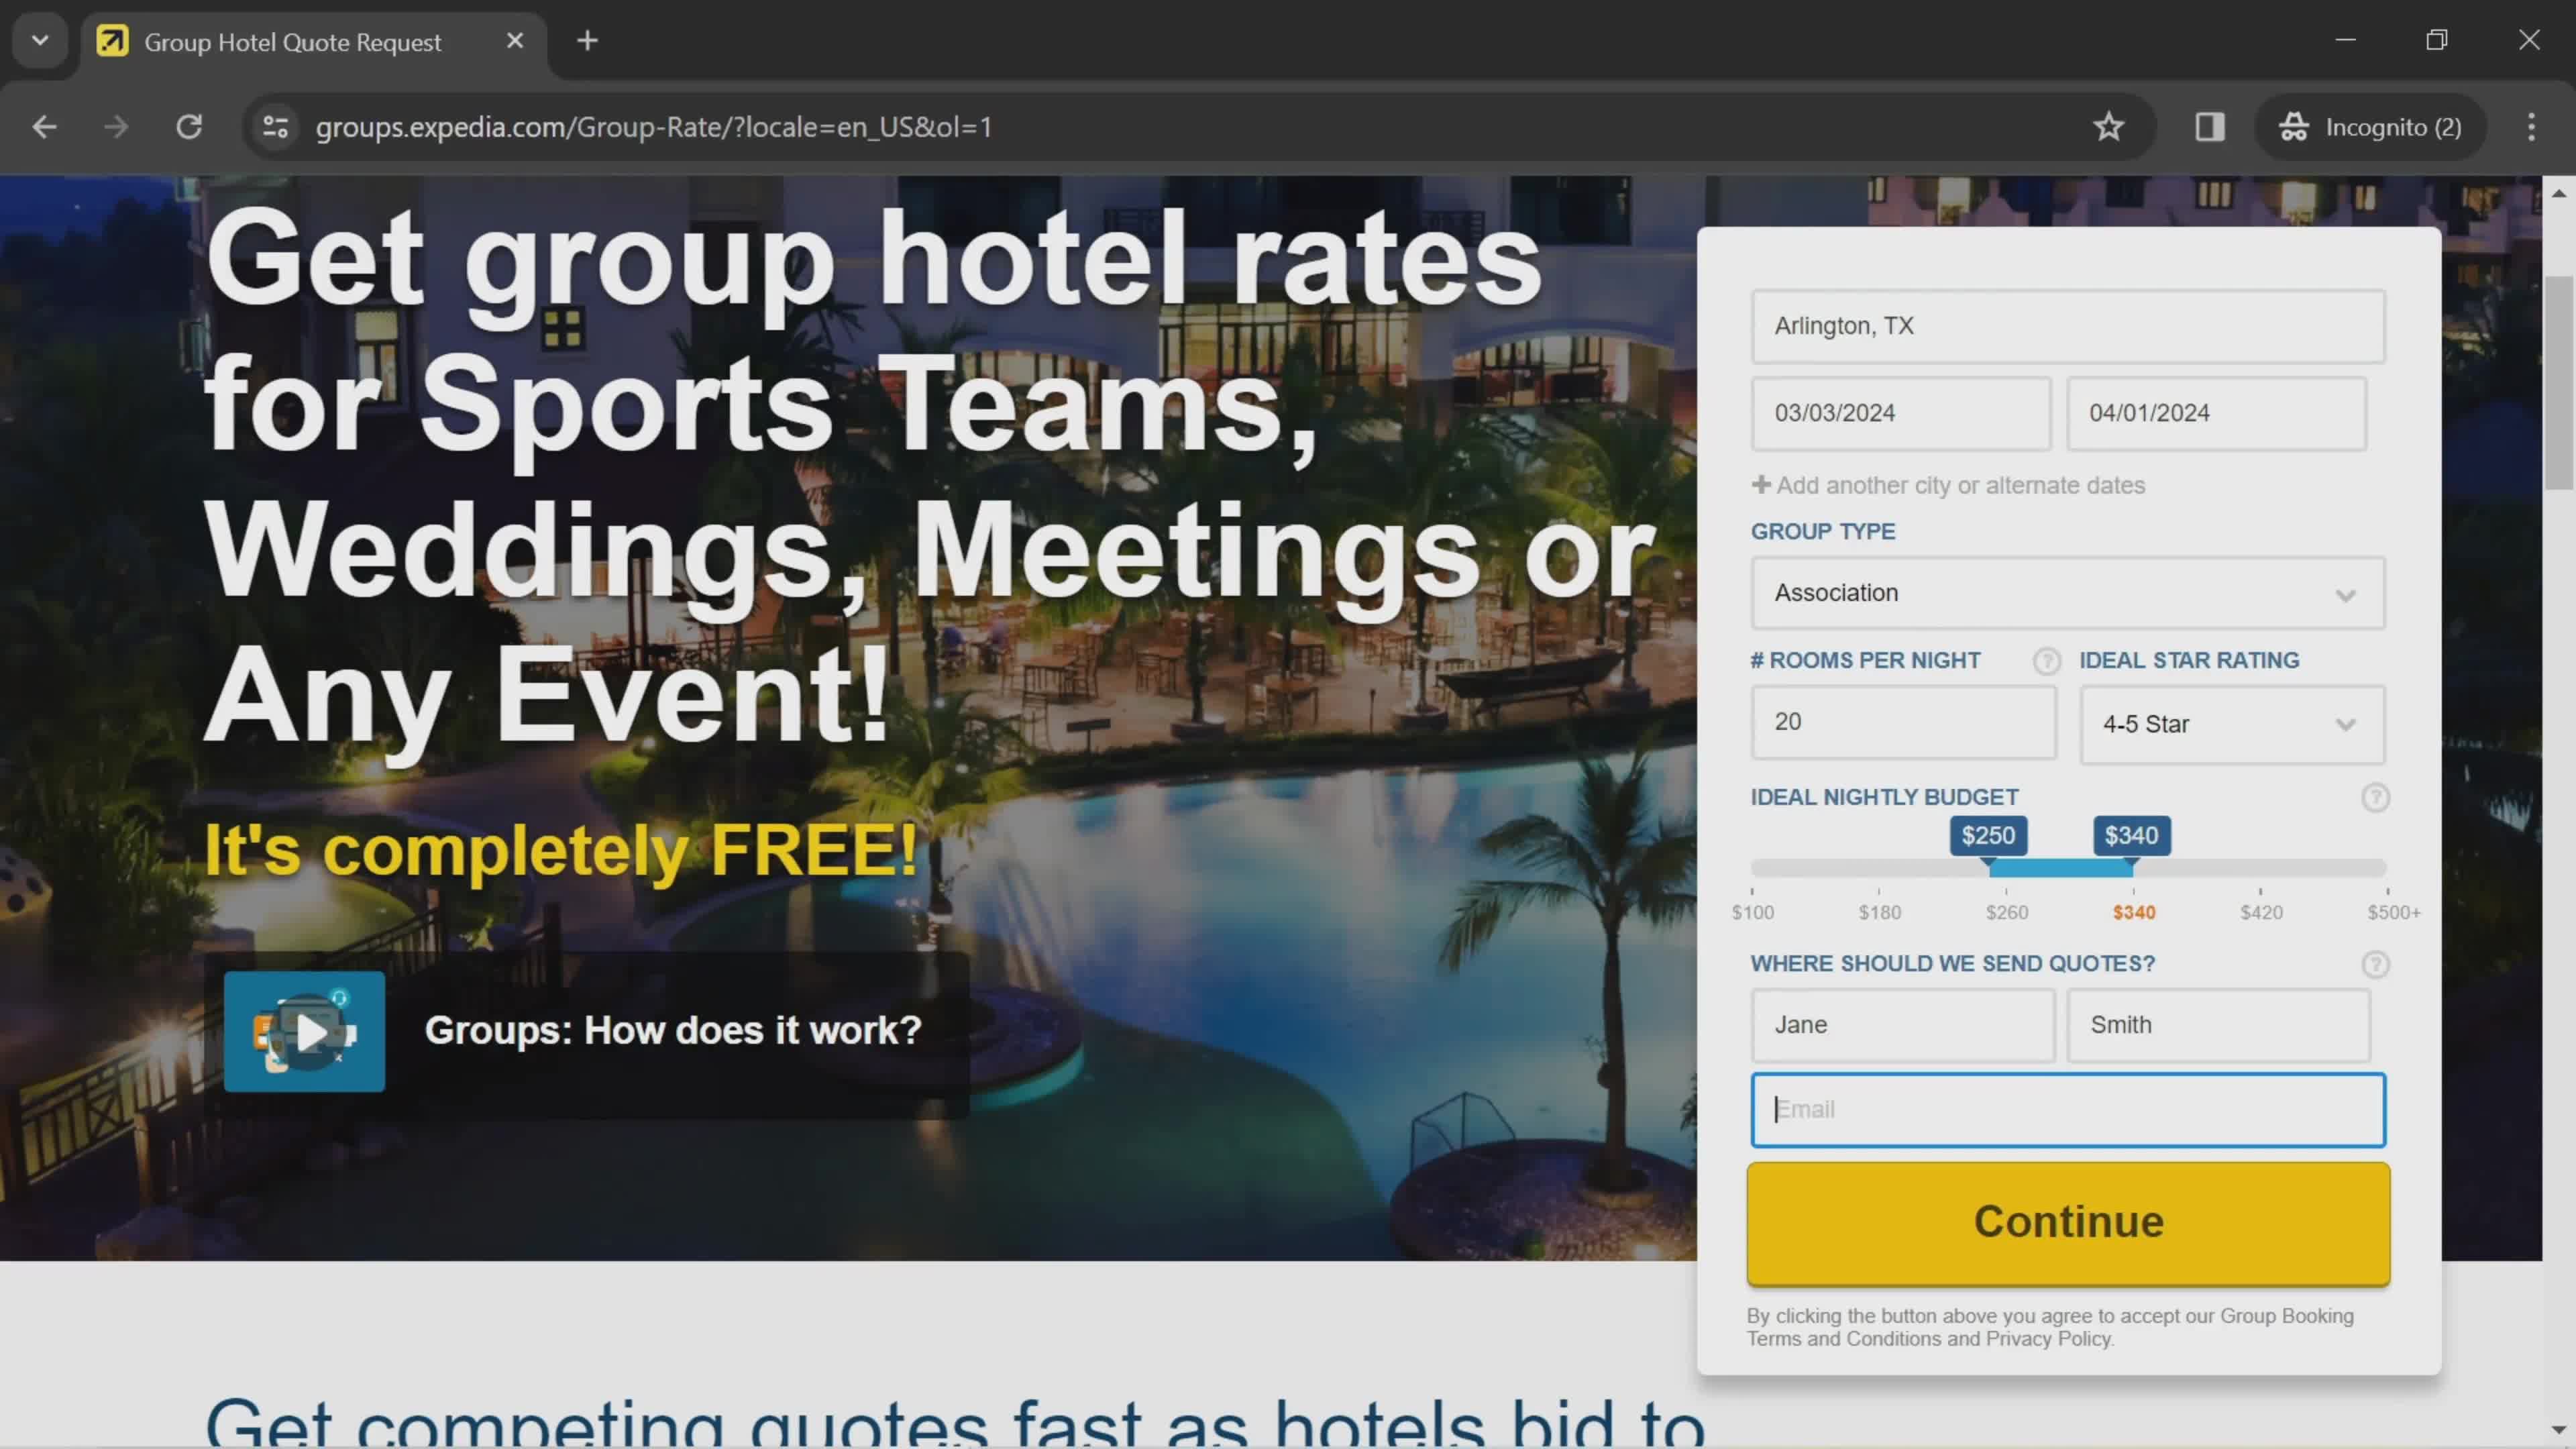Image resolution: width=2576 pixels, height=1449 pixels.
Task: Open site information icon in address bar
Action: pos(275,127)
